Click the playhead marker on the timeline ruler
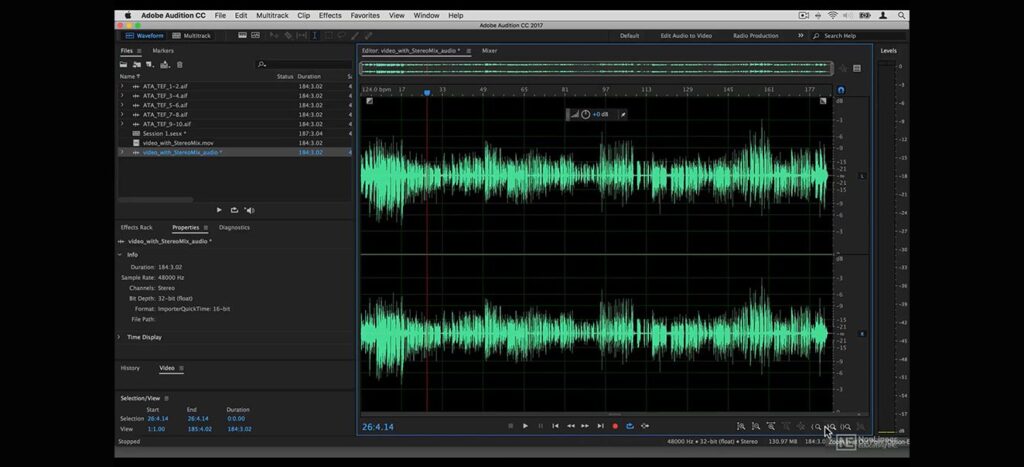This screenshot has width=1024, height=467. (x=427, y=93)
